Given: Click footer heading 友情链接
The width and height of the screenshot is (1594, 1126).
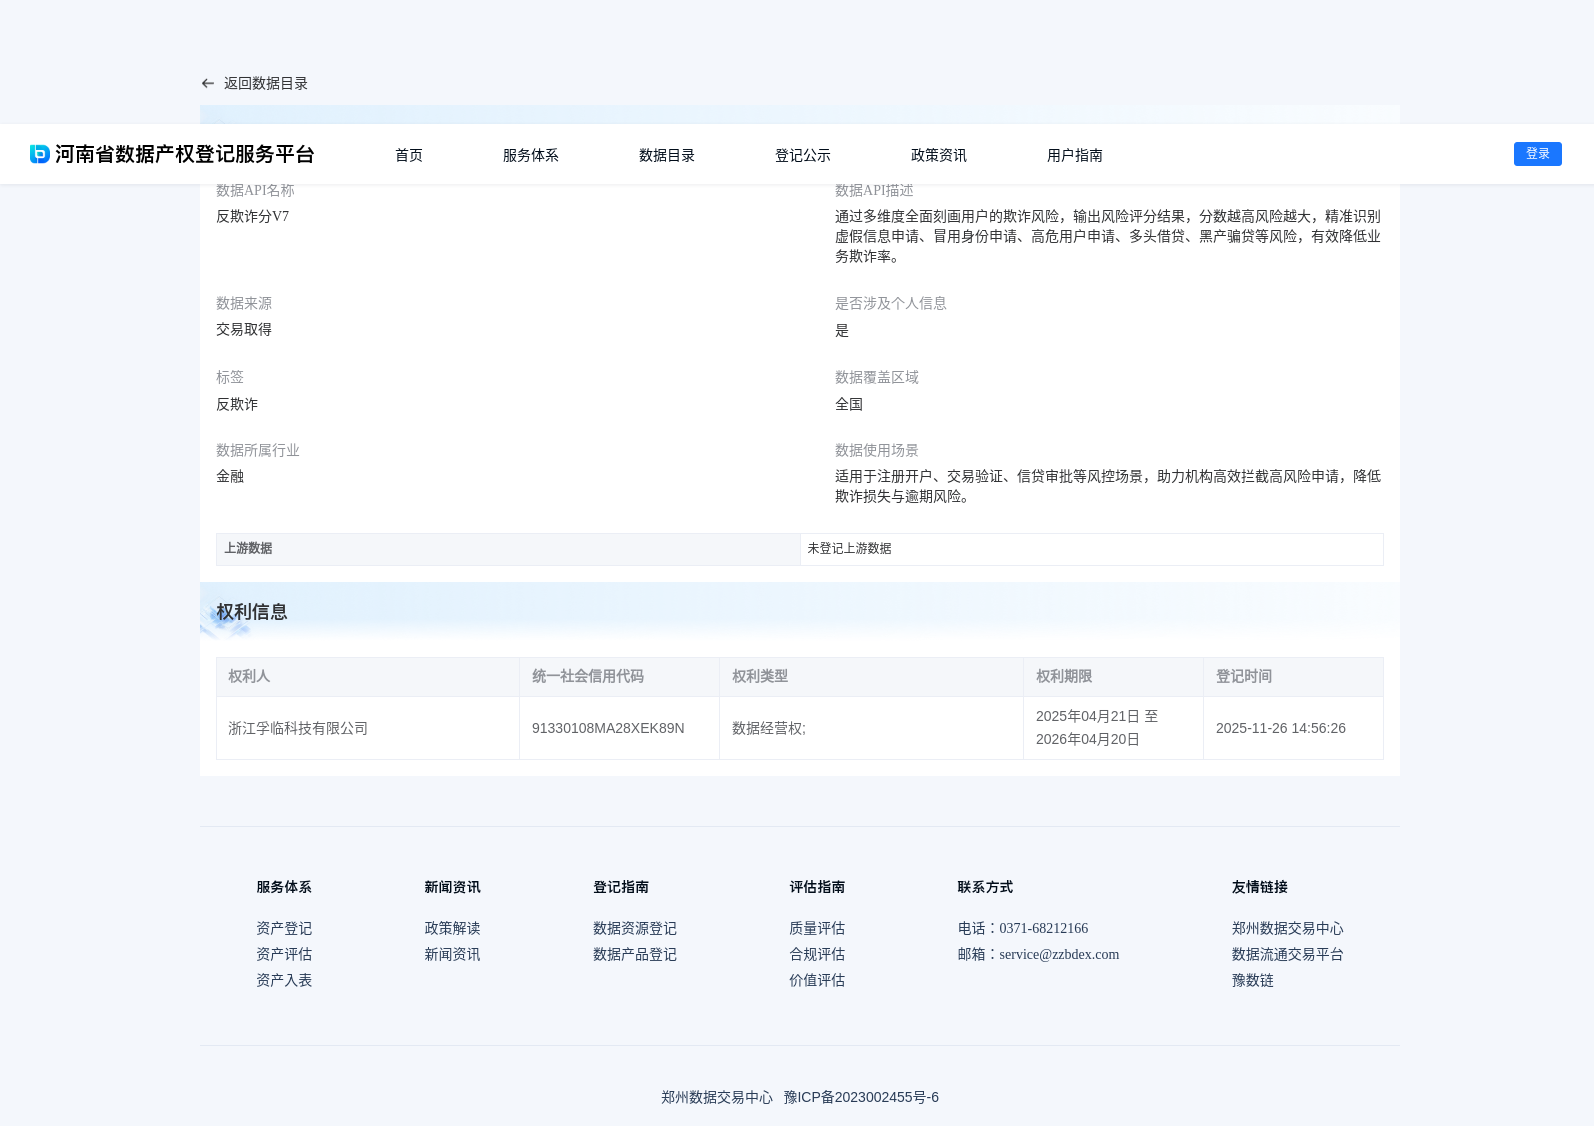Looking at the screenshot, I should pyautogui.click(x=1260, y=888).
